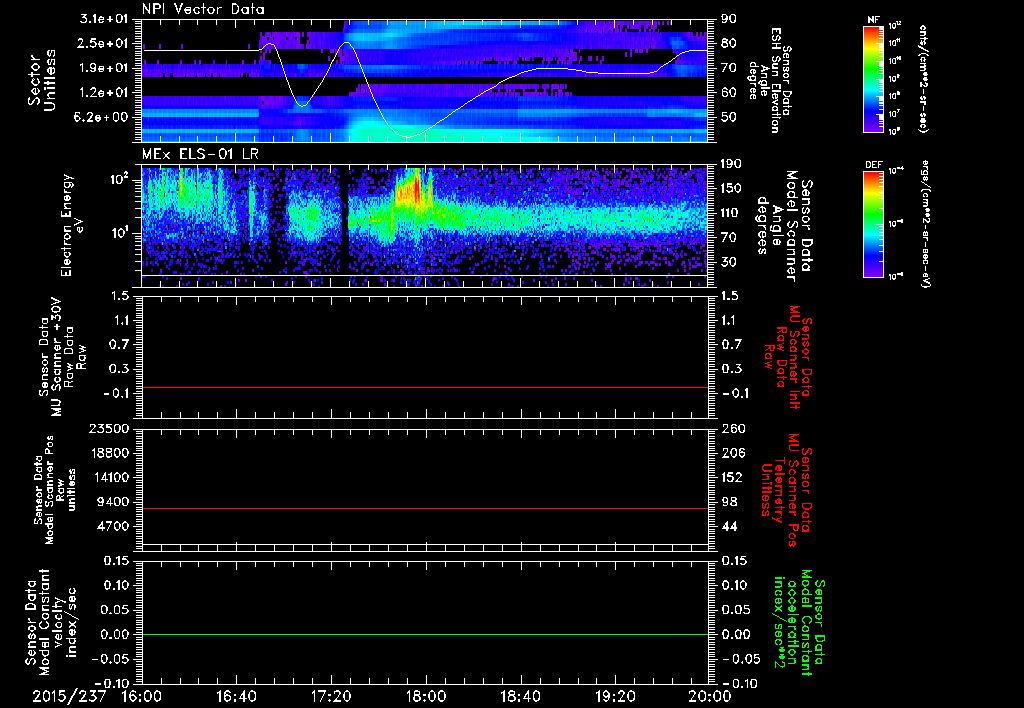Click the NF color scale bar
This screenshot has width=1024, height=708.
(x=873, y=78)
